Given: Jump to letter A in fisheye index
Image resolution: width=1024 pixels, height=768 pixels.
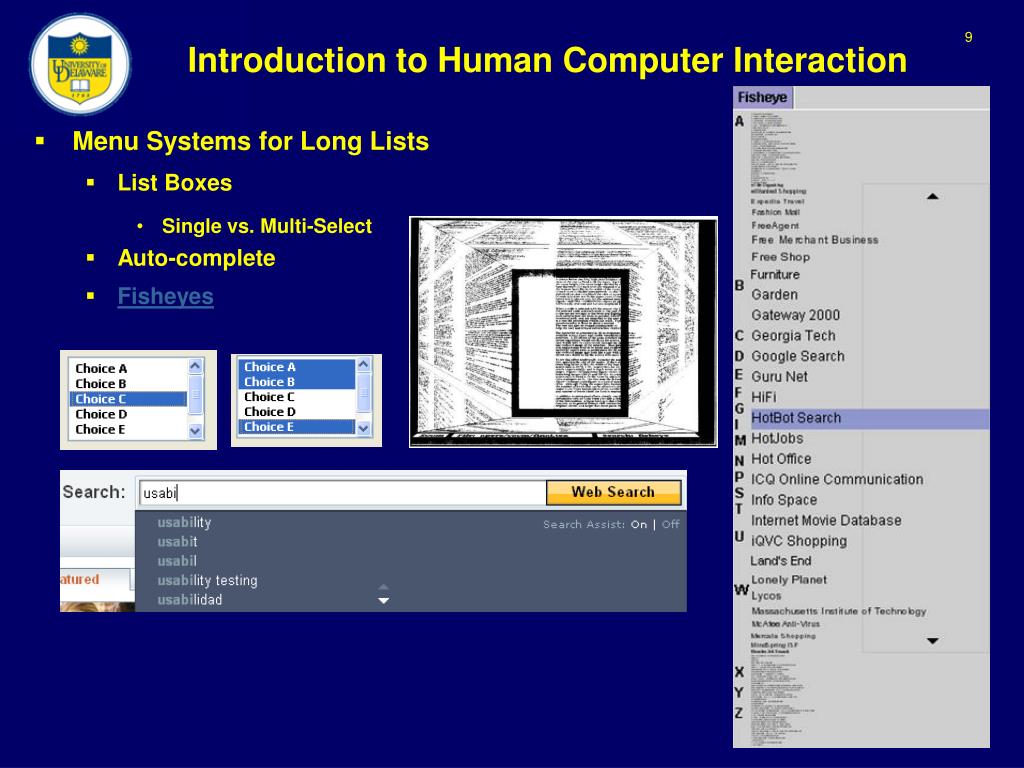Looking at the screenshot, I should point(739,121).
